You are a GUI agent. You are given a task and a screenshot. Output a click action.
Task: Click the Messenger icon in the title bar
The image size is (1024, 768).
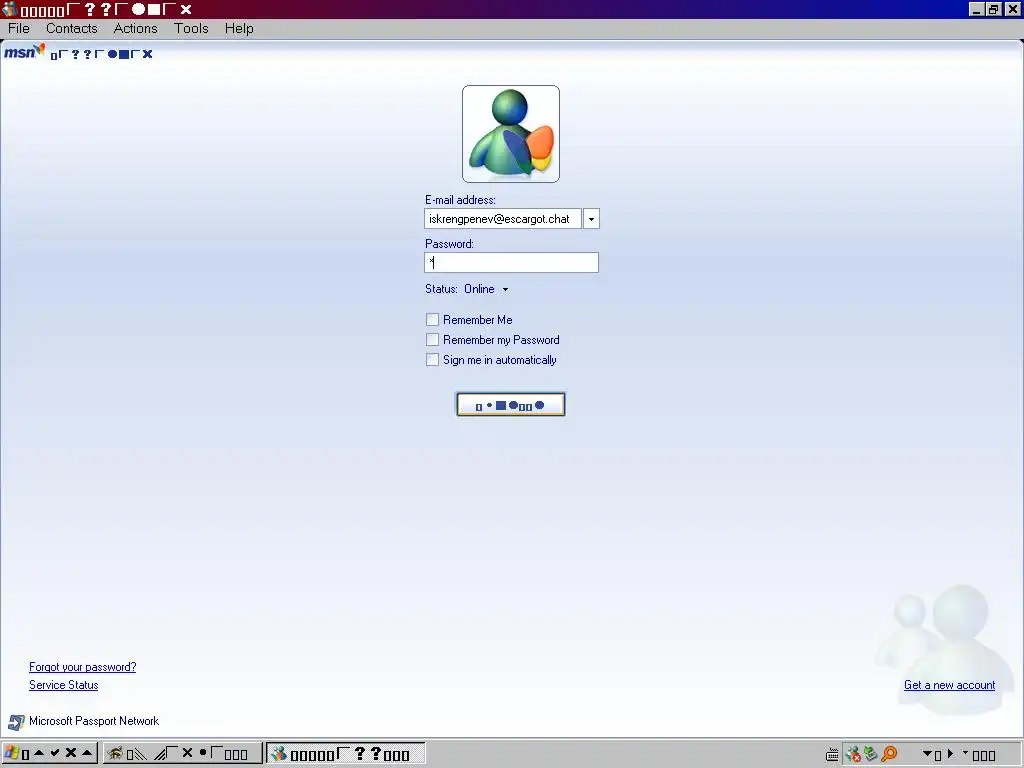click(9, 8)
